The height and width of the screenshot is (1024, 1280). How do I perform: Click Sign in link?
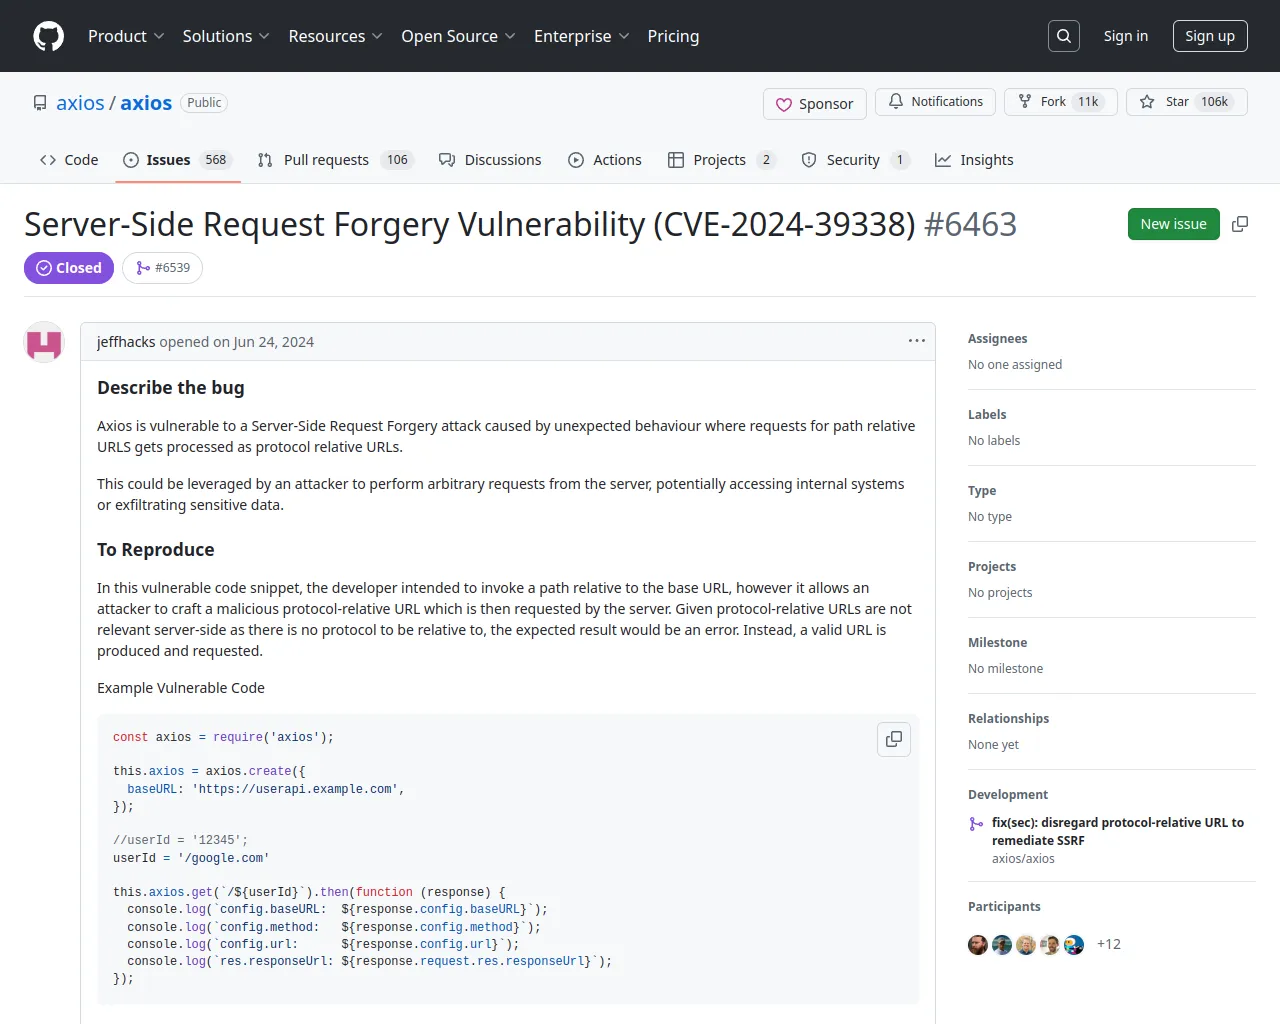(x=1126, y=36)
